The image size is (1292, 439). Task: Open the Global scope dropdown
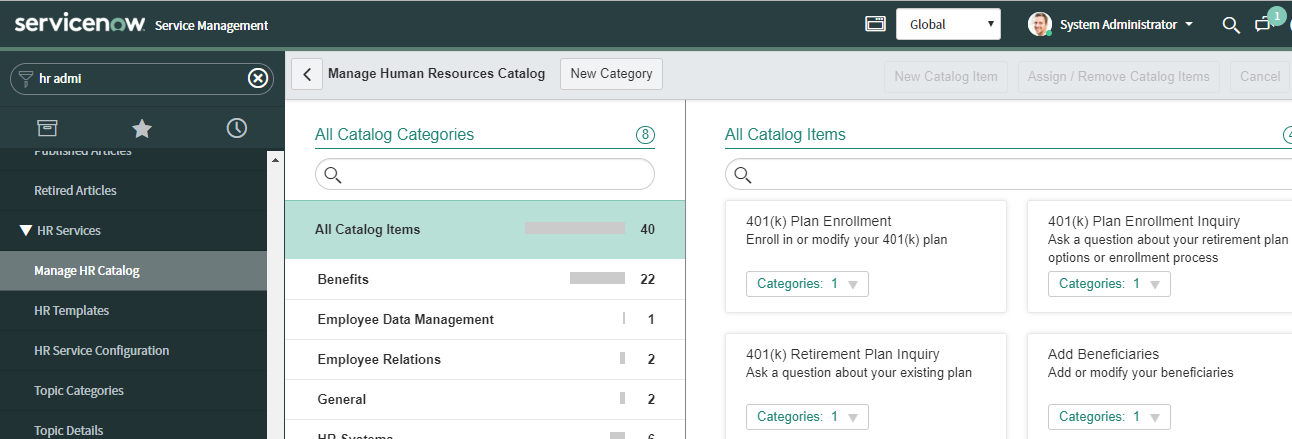[948, 24]
